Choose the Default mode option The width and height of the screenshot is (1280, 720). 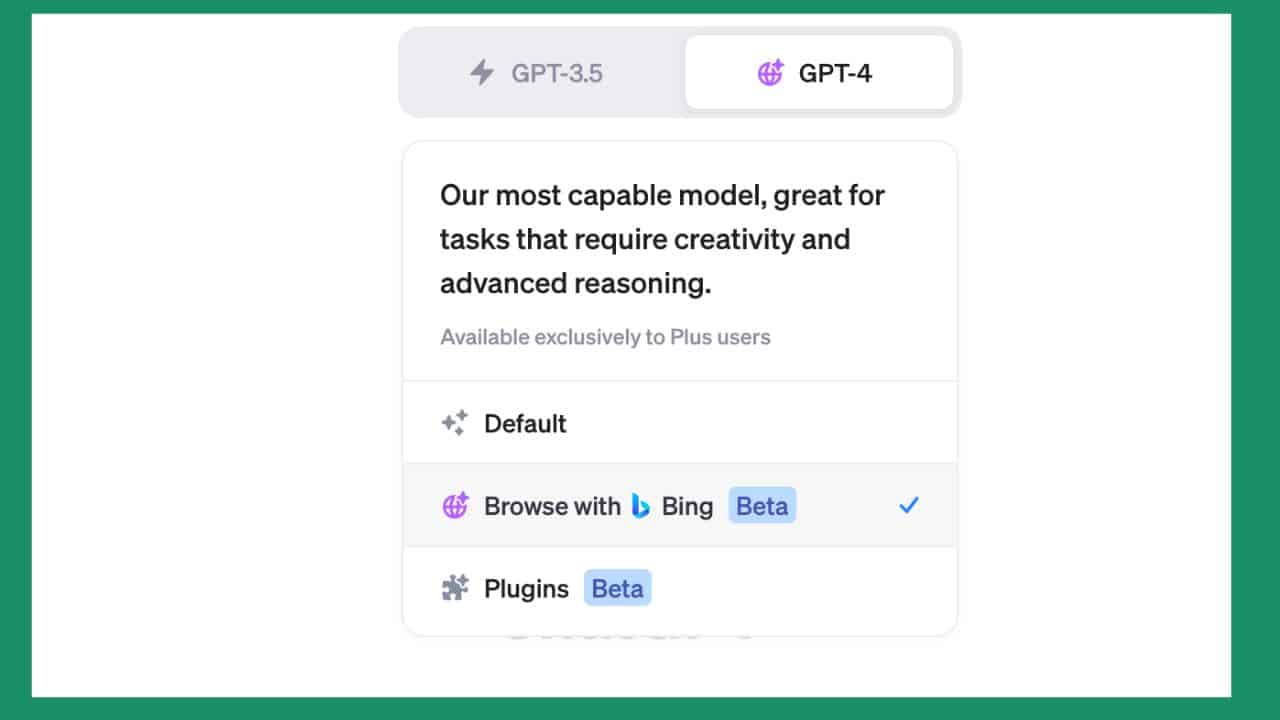click(x=680, y=423)
